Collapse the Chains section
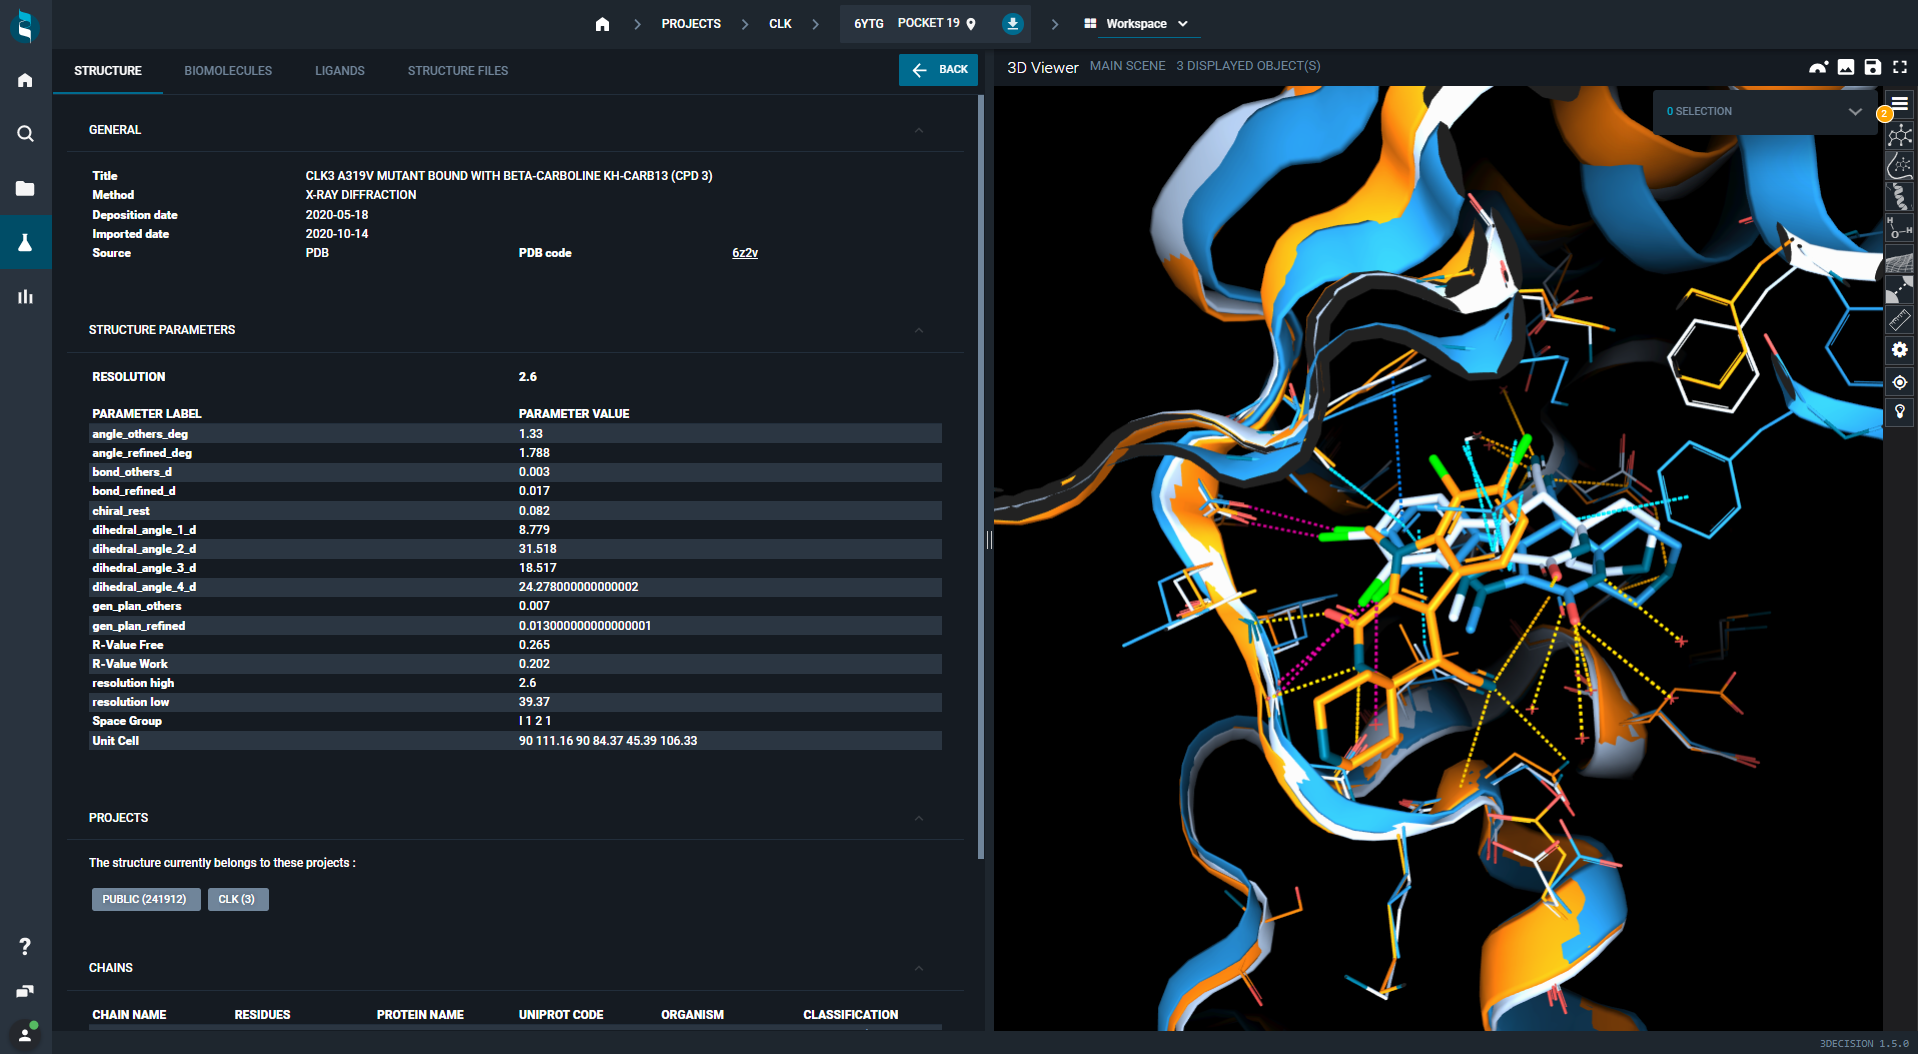This screenshot has height=1054, width=1918. [x=919, y=968]
